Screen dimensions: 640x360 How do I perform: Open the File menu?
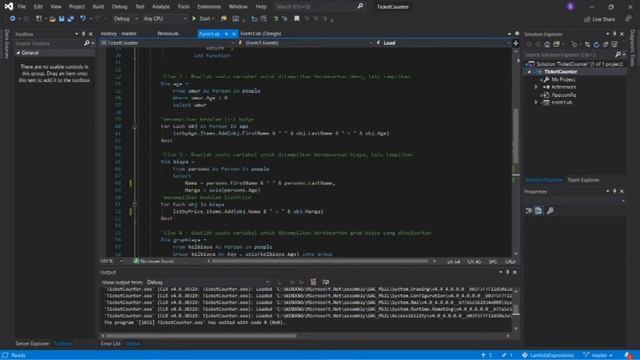[22, 7]
